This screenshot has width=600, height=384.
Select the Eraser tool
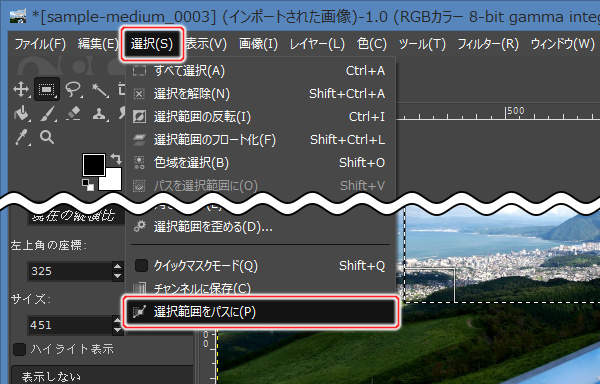[x=73, y=114]
